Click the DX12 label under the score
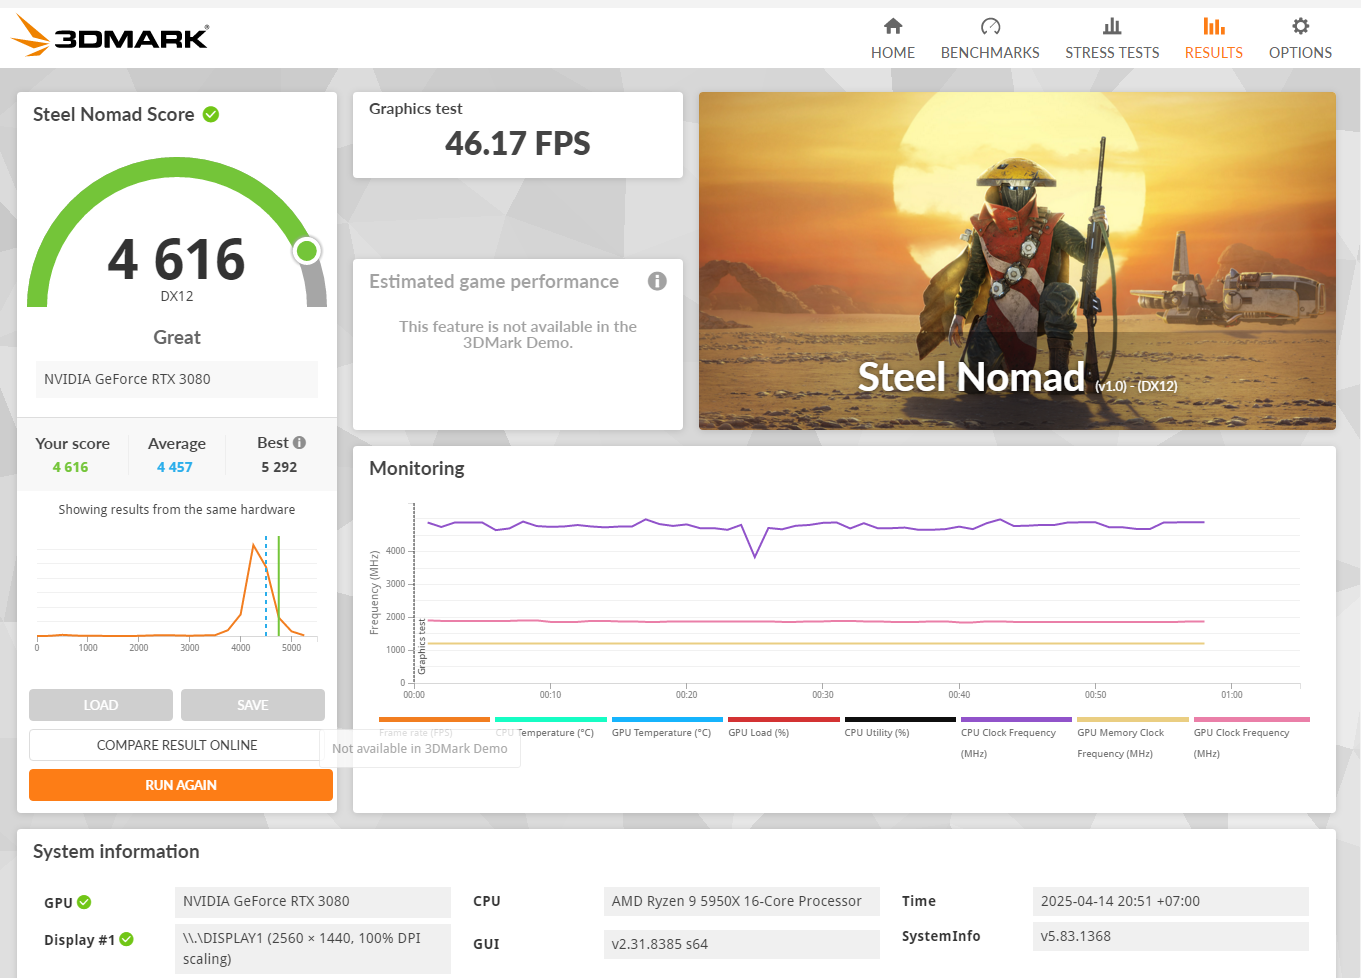The height and width of the screenshot is (978, 1361). (x=177, y=296)
